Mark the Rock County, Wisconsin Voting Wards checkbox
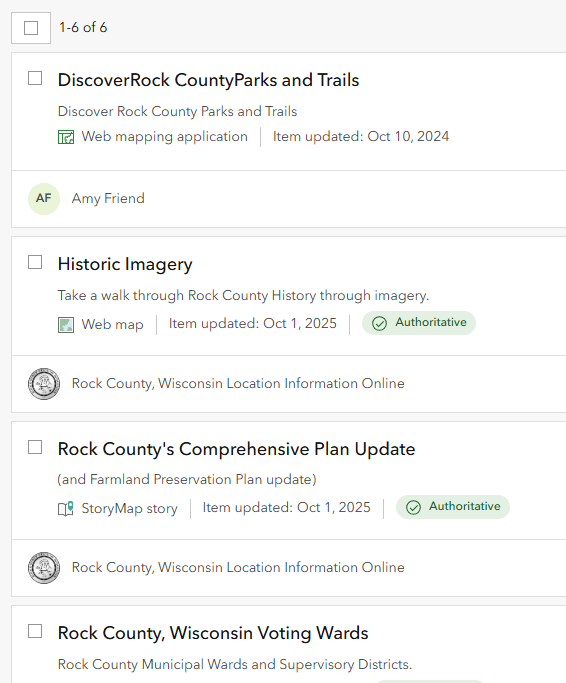This screenshot has width=566, height=683. 35,631
